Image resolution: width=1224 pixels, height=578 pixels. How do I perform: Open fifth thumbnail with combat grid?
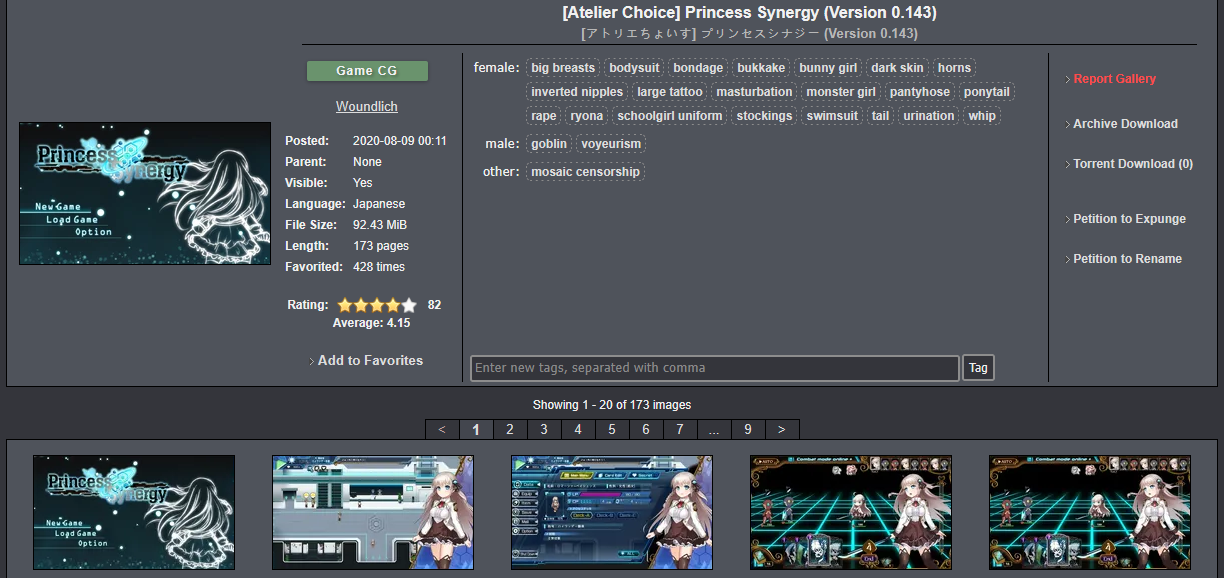click(1090, 512)
